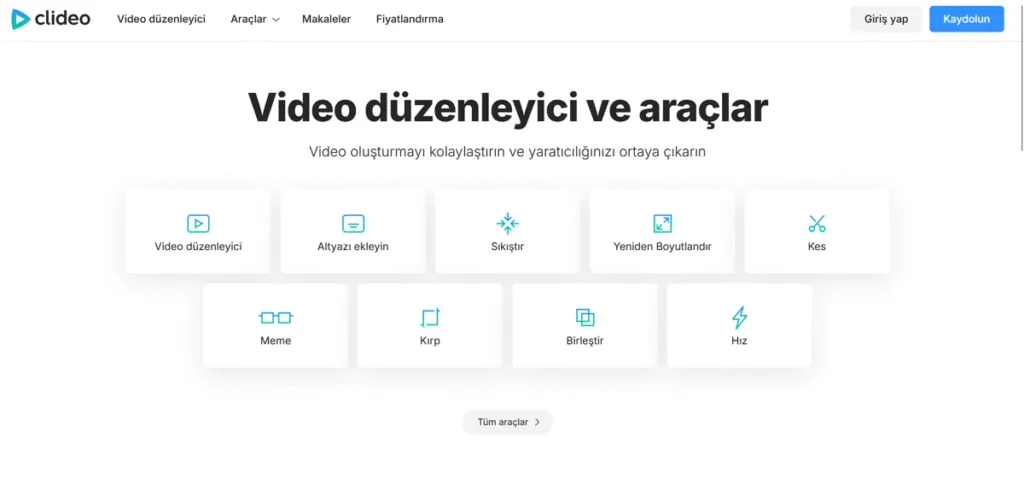1024x489 pixels.
Task: Open the Fiyatlandırma pricing page
Action: click(409, 19)
